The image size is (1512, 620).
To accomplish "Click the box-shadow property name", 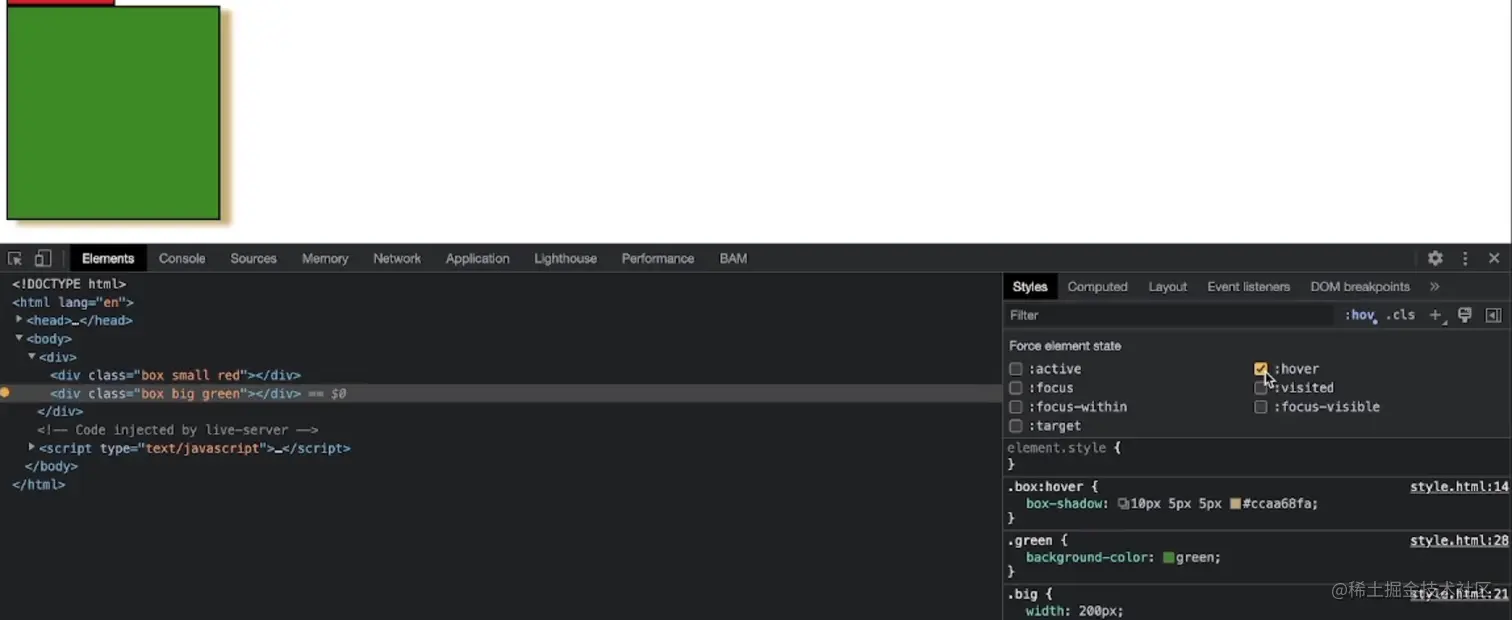I will click(1064, 504).
